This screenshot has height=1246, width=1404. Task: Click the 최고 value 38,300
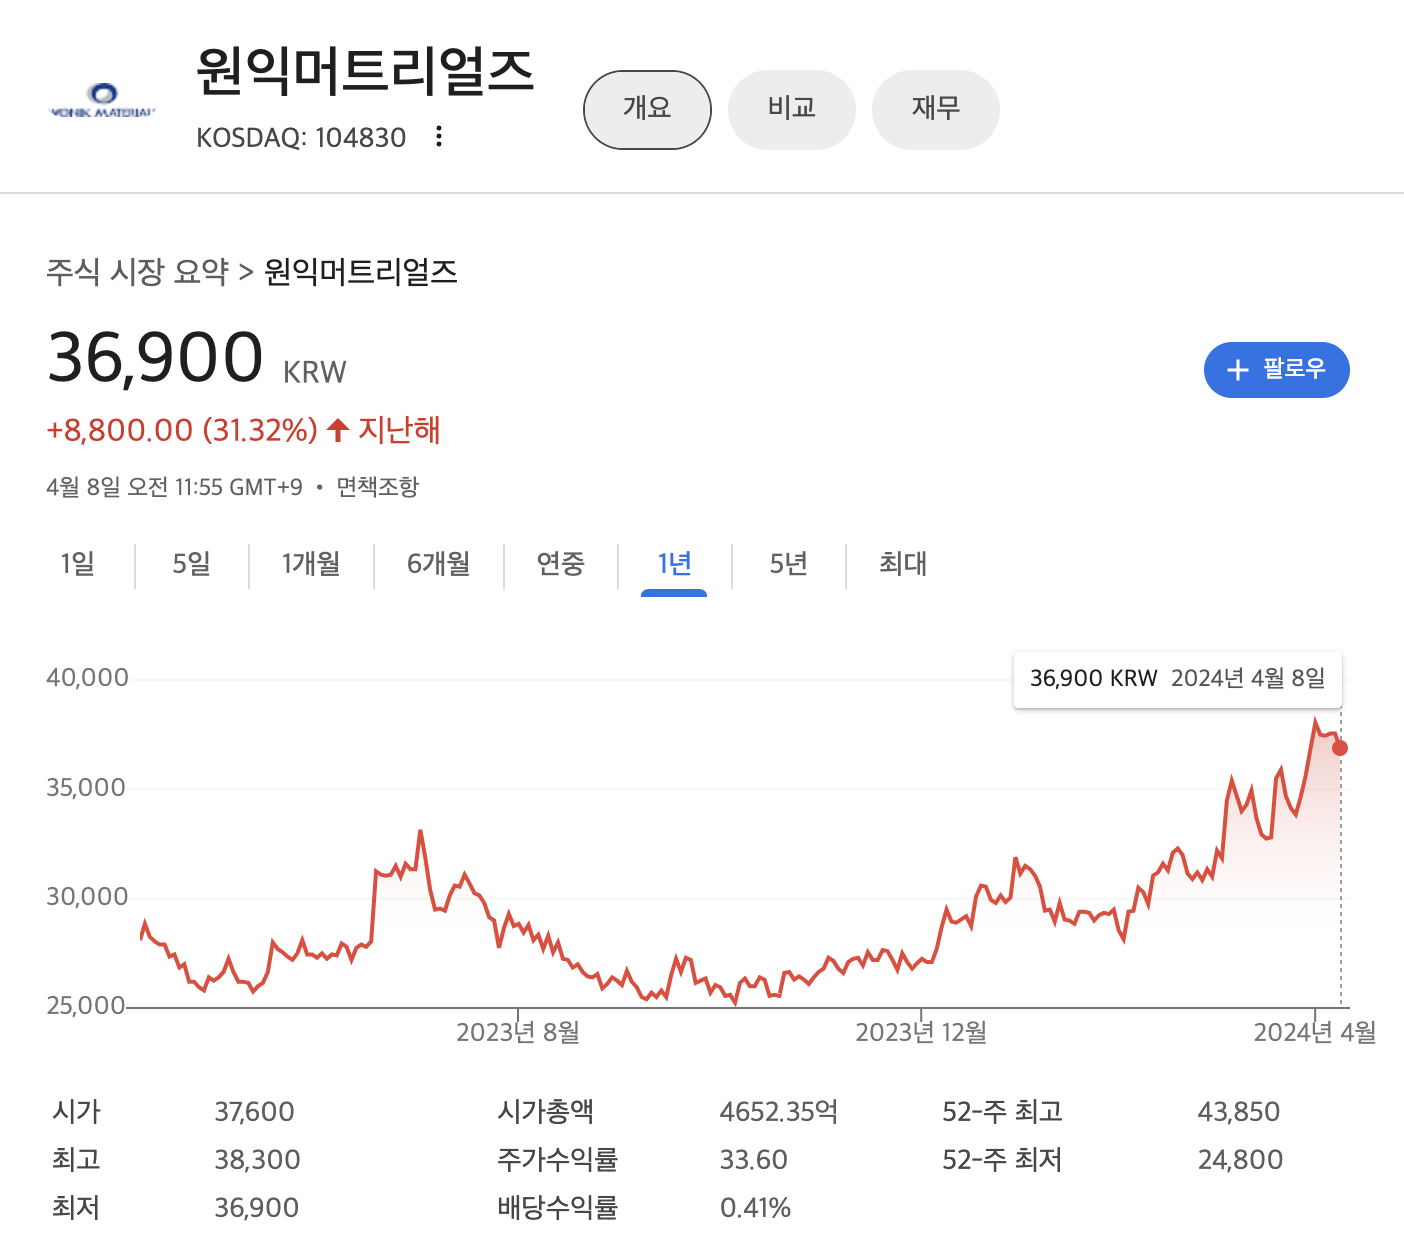point(257,1160)
